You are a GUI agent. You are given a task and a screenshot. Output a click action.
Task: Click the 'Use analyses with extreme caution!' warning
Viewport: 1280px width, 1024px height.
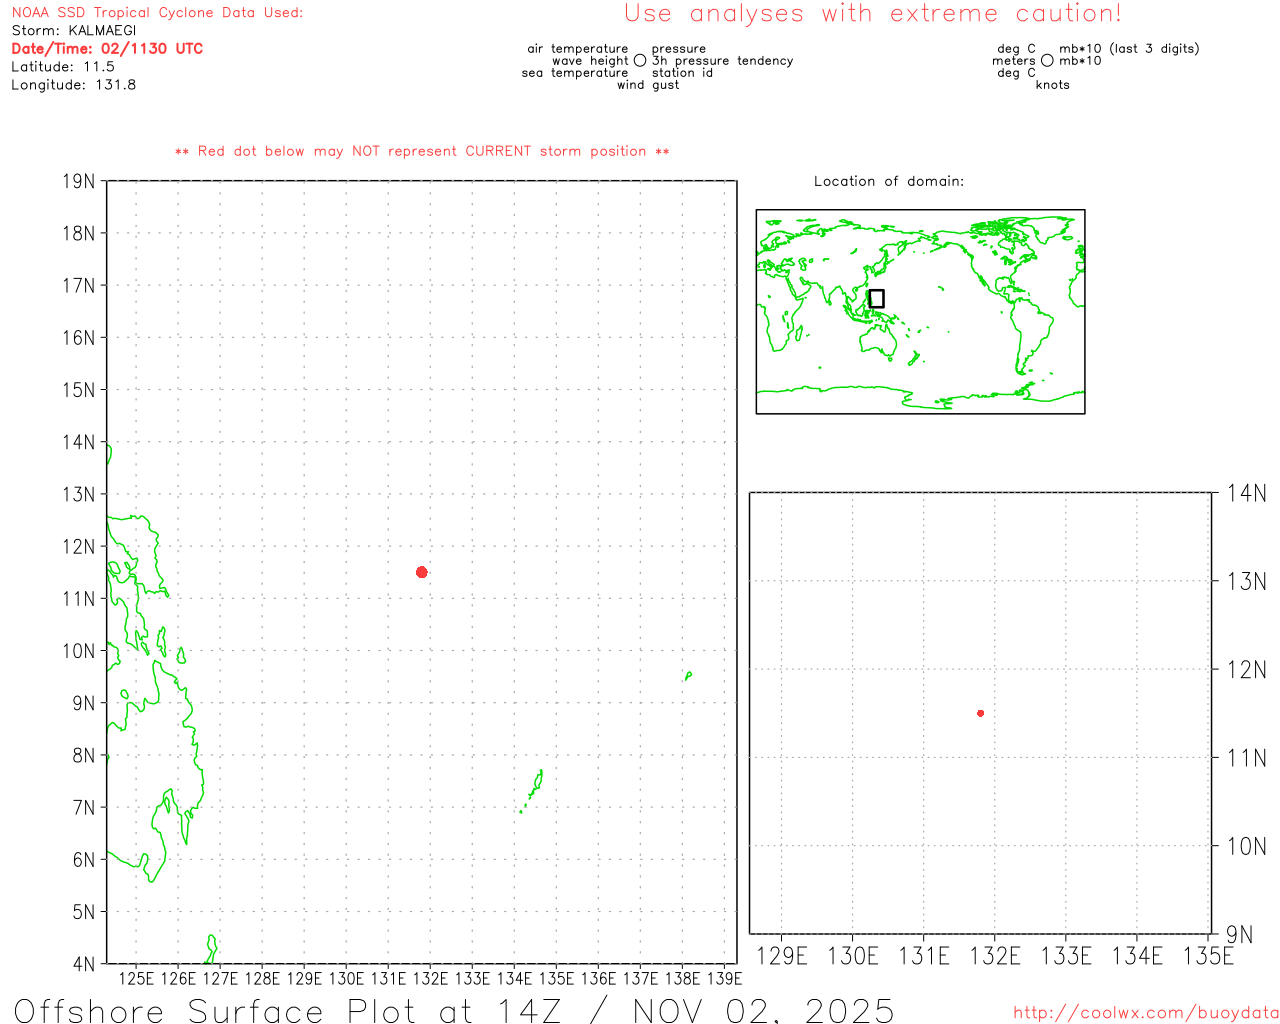pyautogui.click(x=872, y=14)
